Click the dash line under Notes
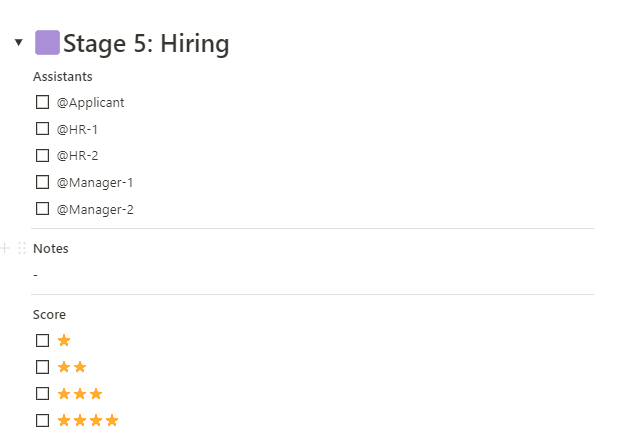The image size is (626, 442). click(x=36, y=273)
